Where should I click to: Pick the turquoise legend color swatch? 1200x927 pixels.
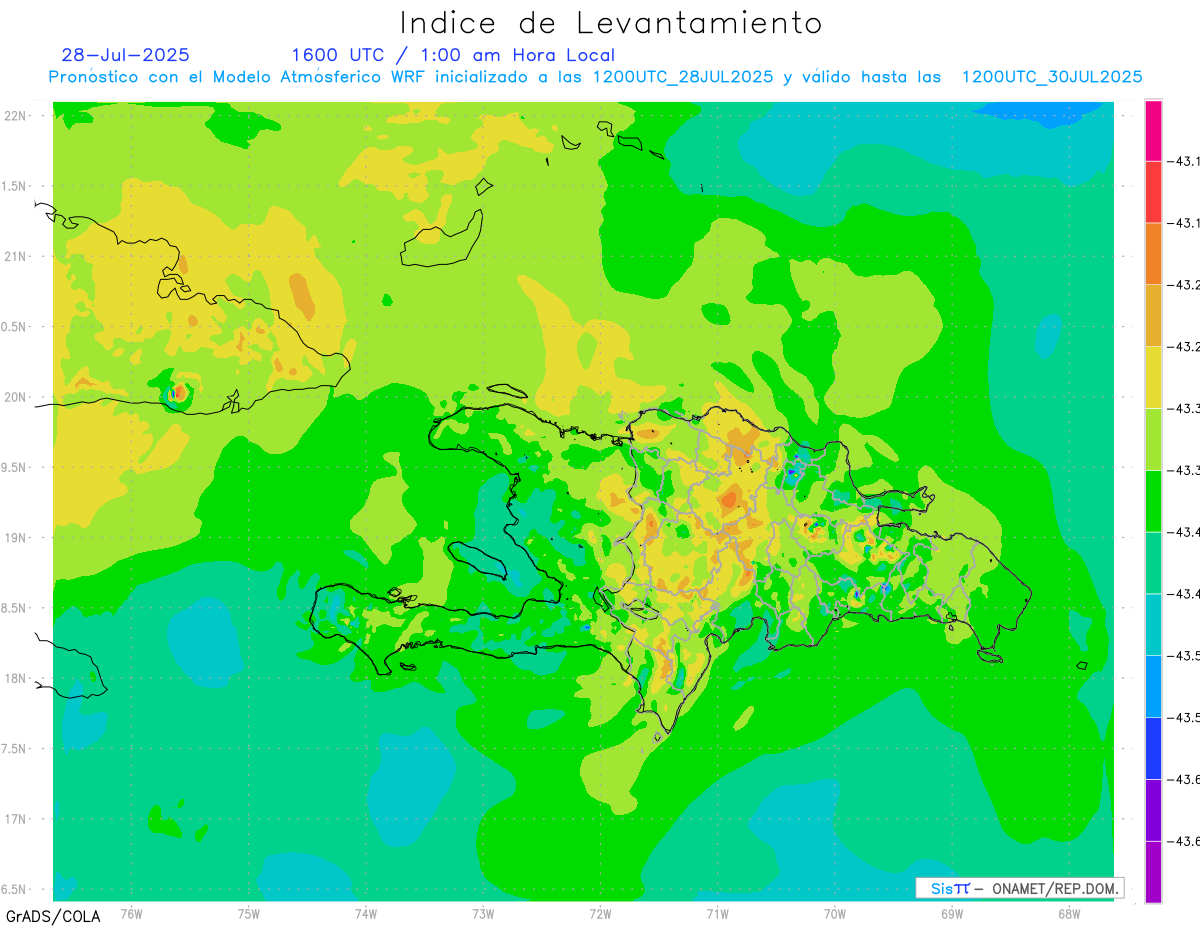click(1153, 624)
